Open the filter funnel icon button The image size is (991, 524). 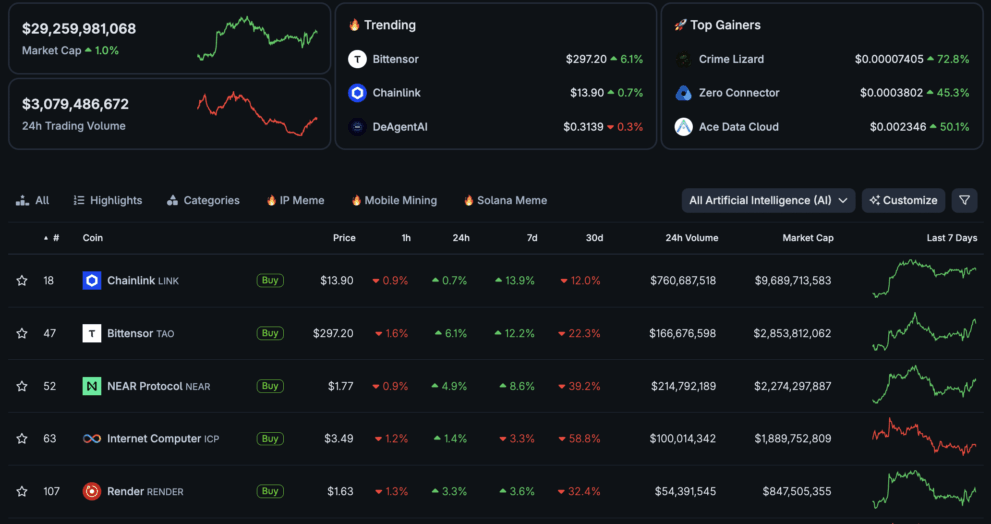click(x=964, y=200)
